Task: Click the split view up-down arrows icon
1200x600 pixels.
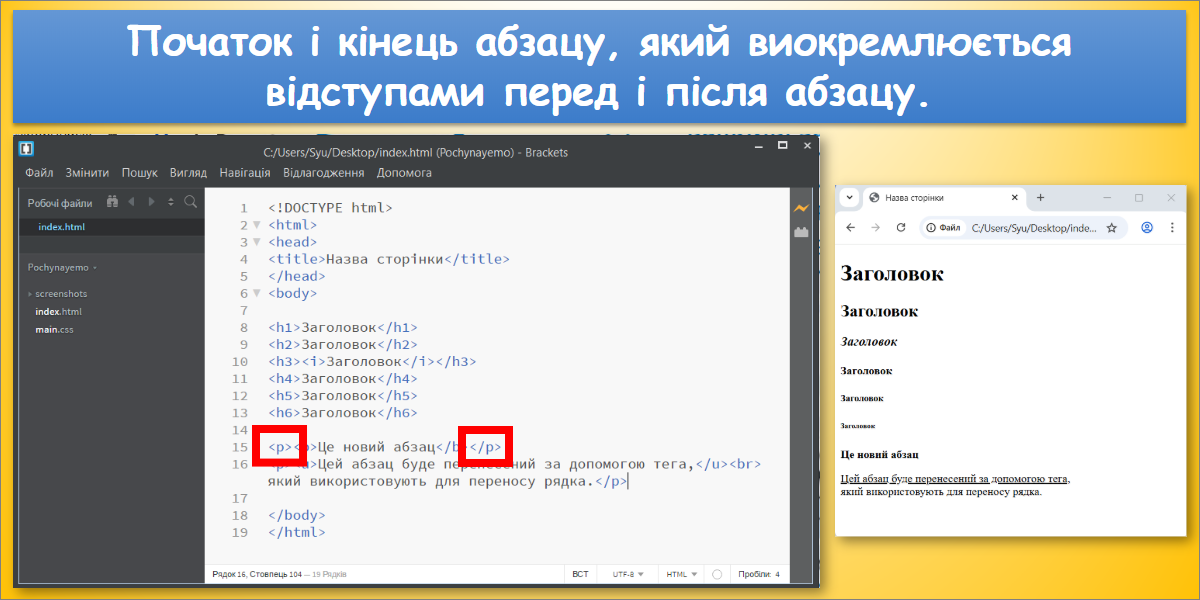Action: click(x=170, y=202)
